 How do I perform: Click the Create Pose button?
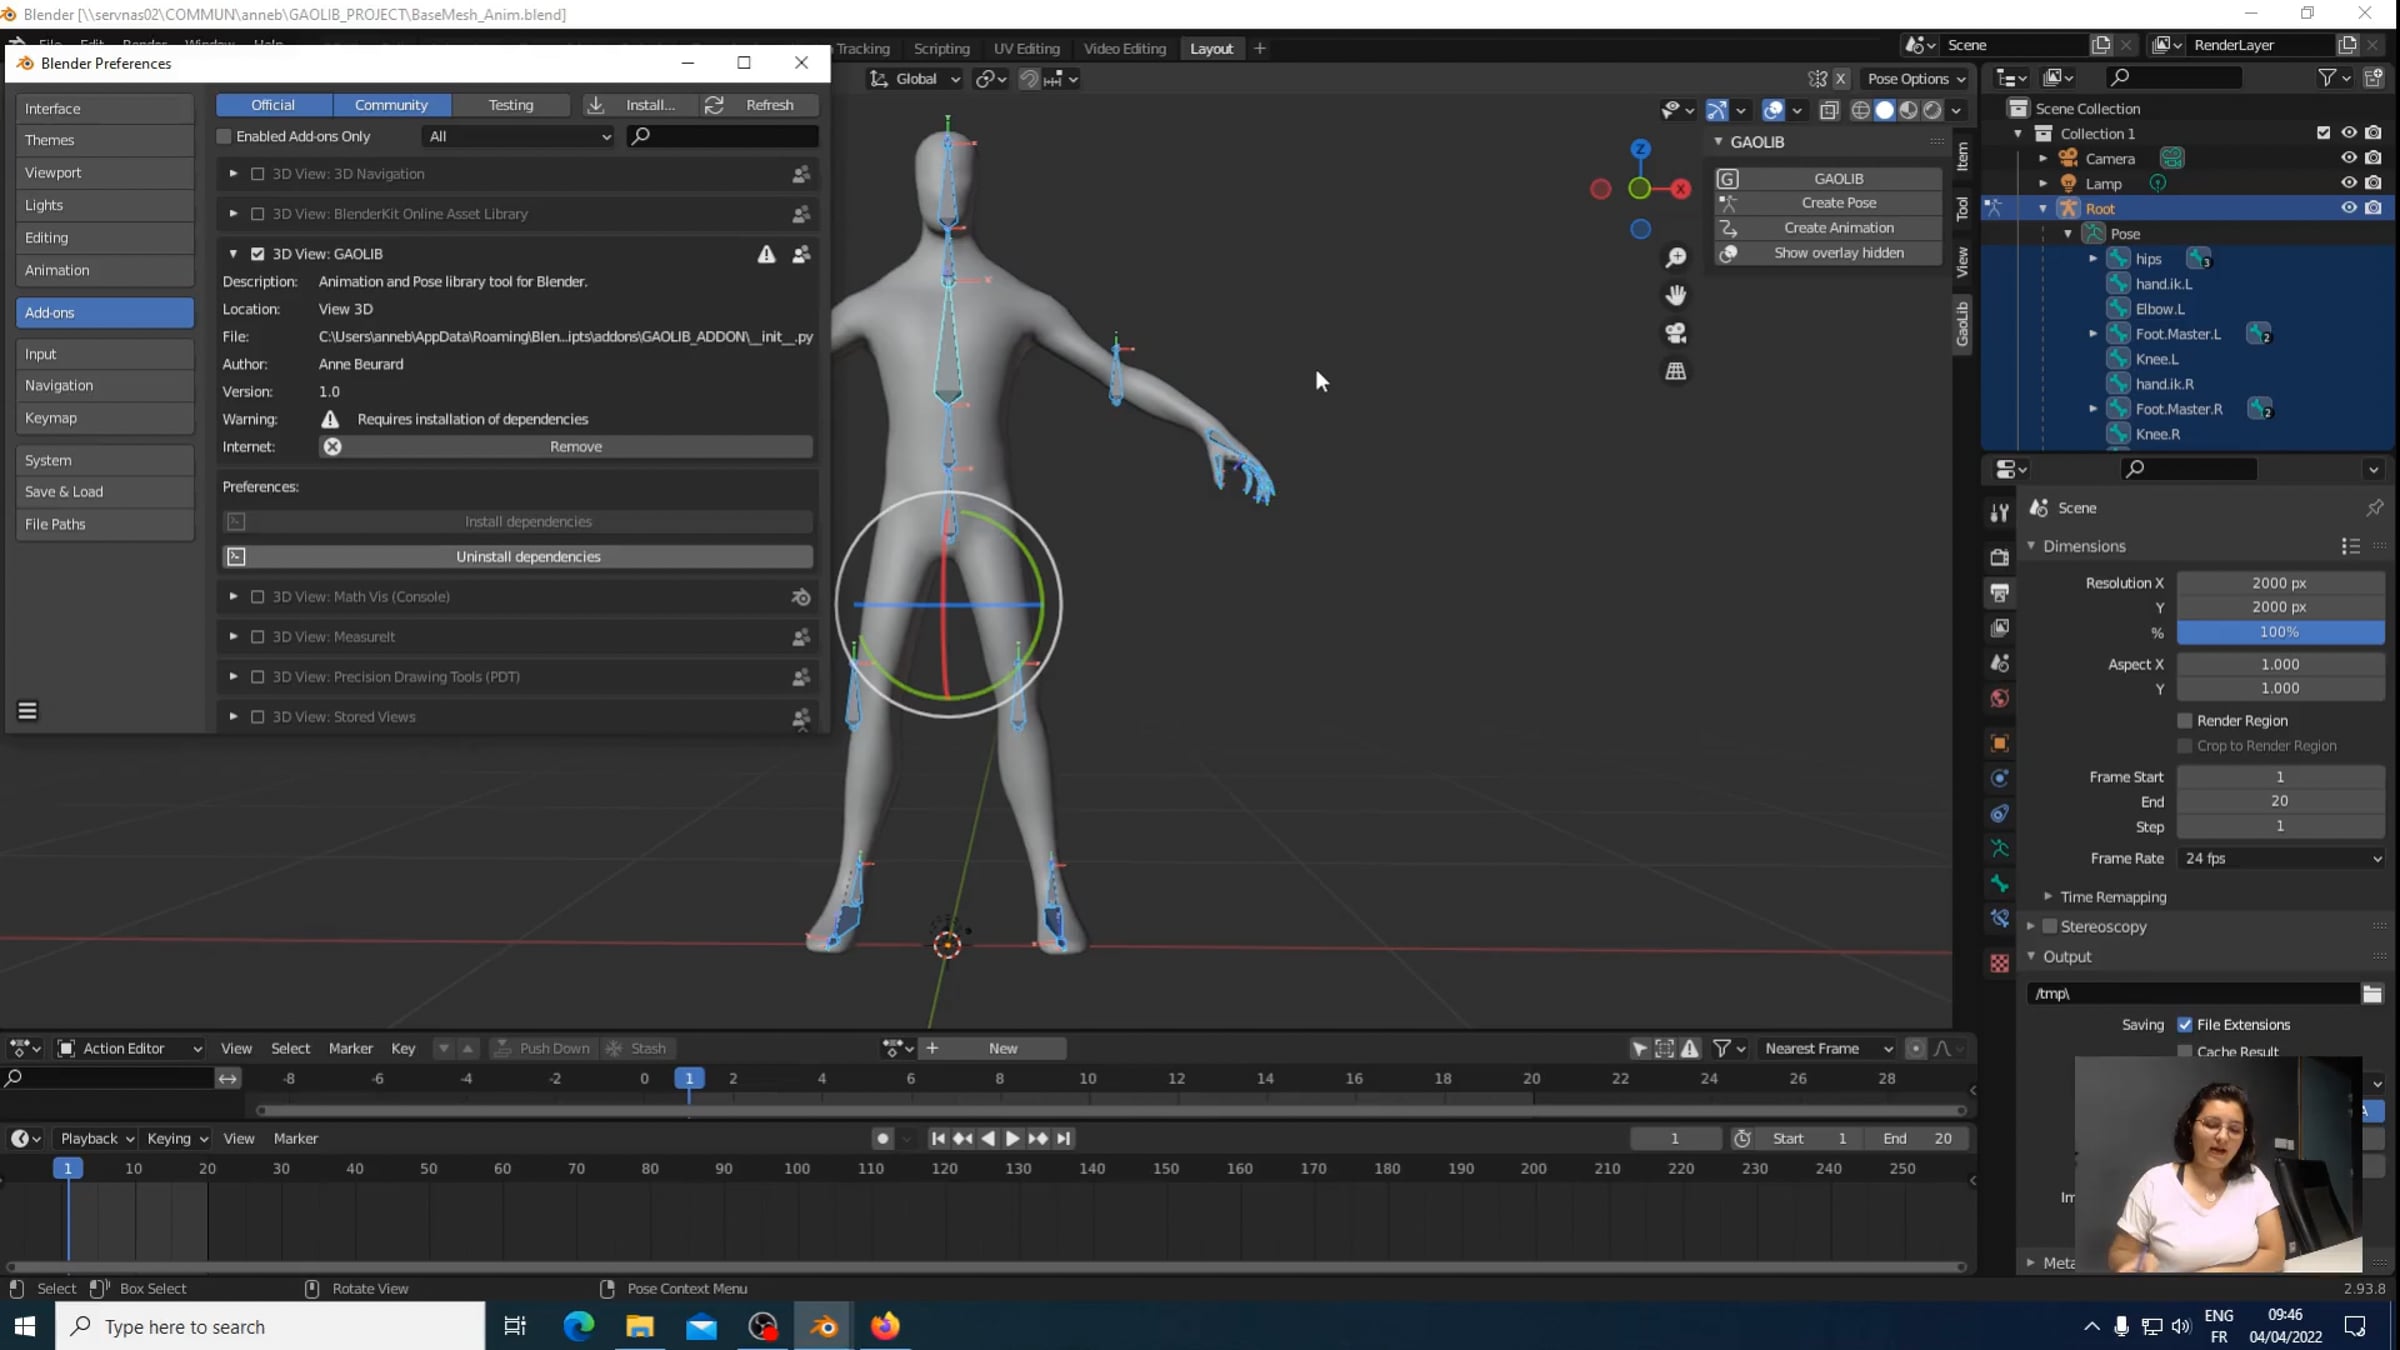pyautogui.click(x=1829, y=203)
